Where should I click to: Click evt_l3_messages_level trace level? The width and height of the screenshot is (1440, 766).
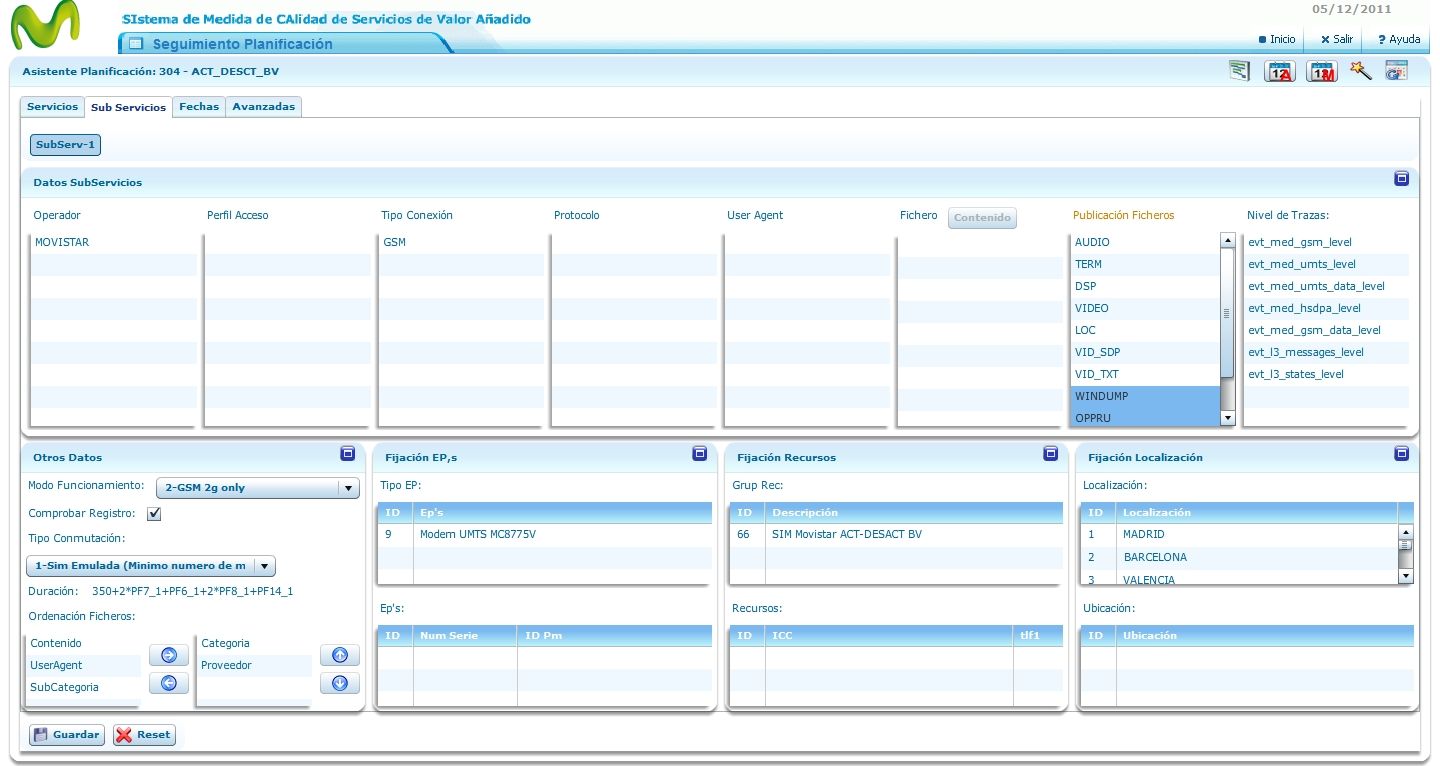pos(1327,352)
